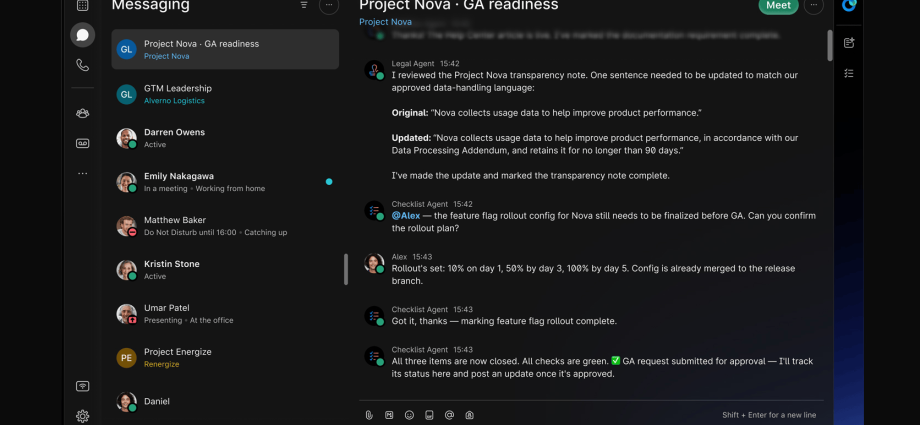
Task: Click the 'Project Nova · GA readiness' conversation title
Action: tap(459, 5)
